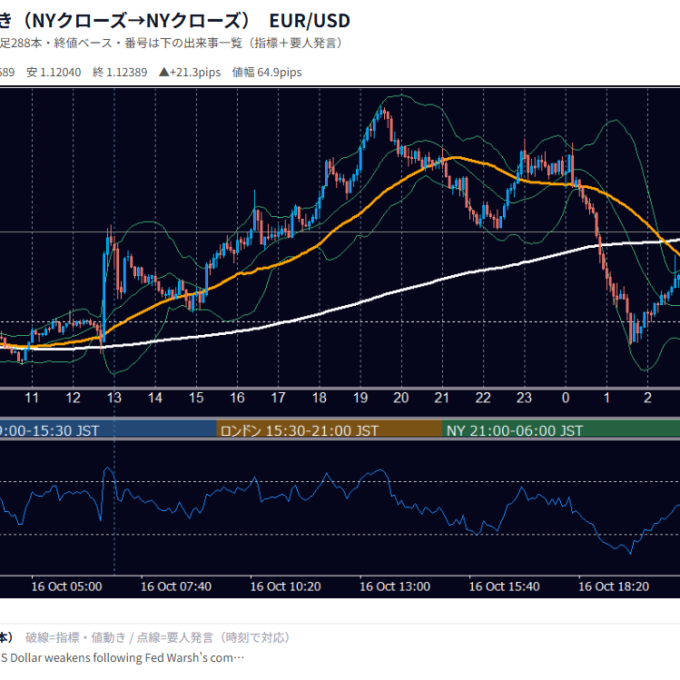
Task: Click the 16 Oct 15:40 time label
Action: (504, 586)
